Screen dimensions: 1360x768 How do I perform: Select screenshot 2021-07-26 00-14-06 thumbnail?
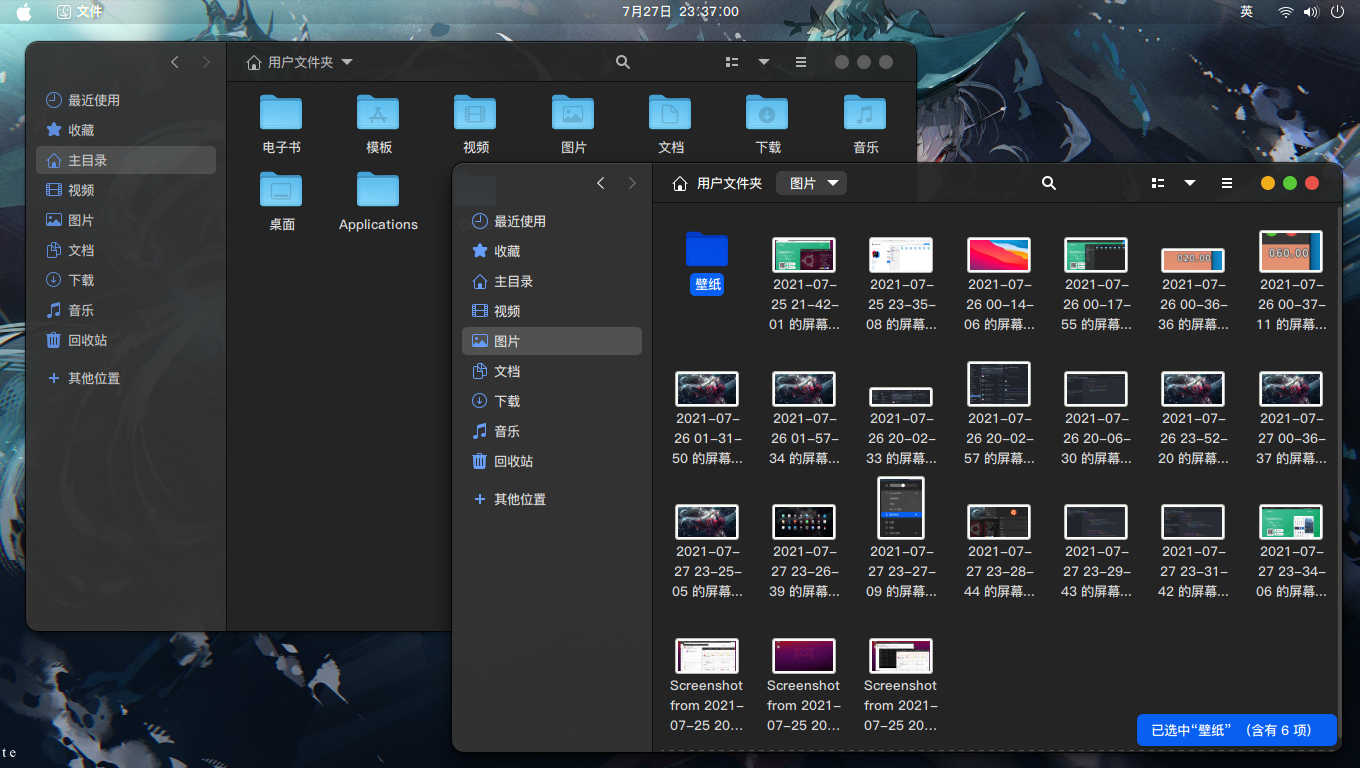click(998, 255)
